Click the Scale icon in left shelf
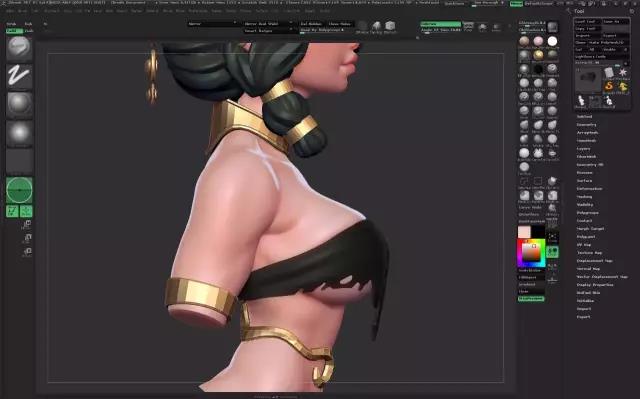This screenshot has width=640, height=399. (x=27, y=238)
